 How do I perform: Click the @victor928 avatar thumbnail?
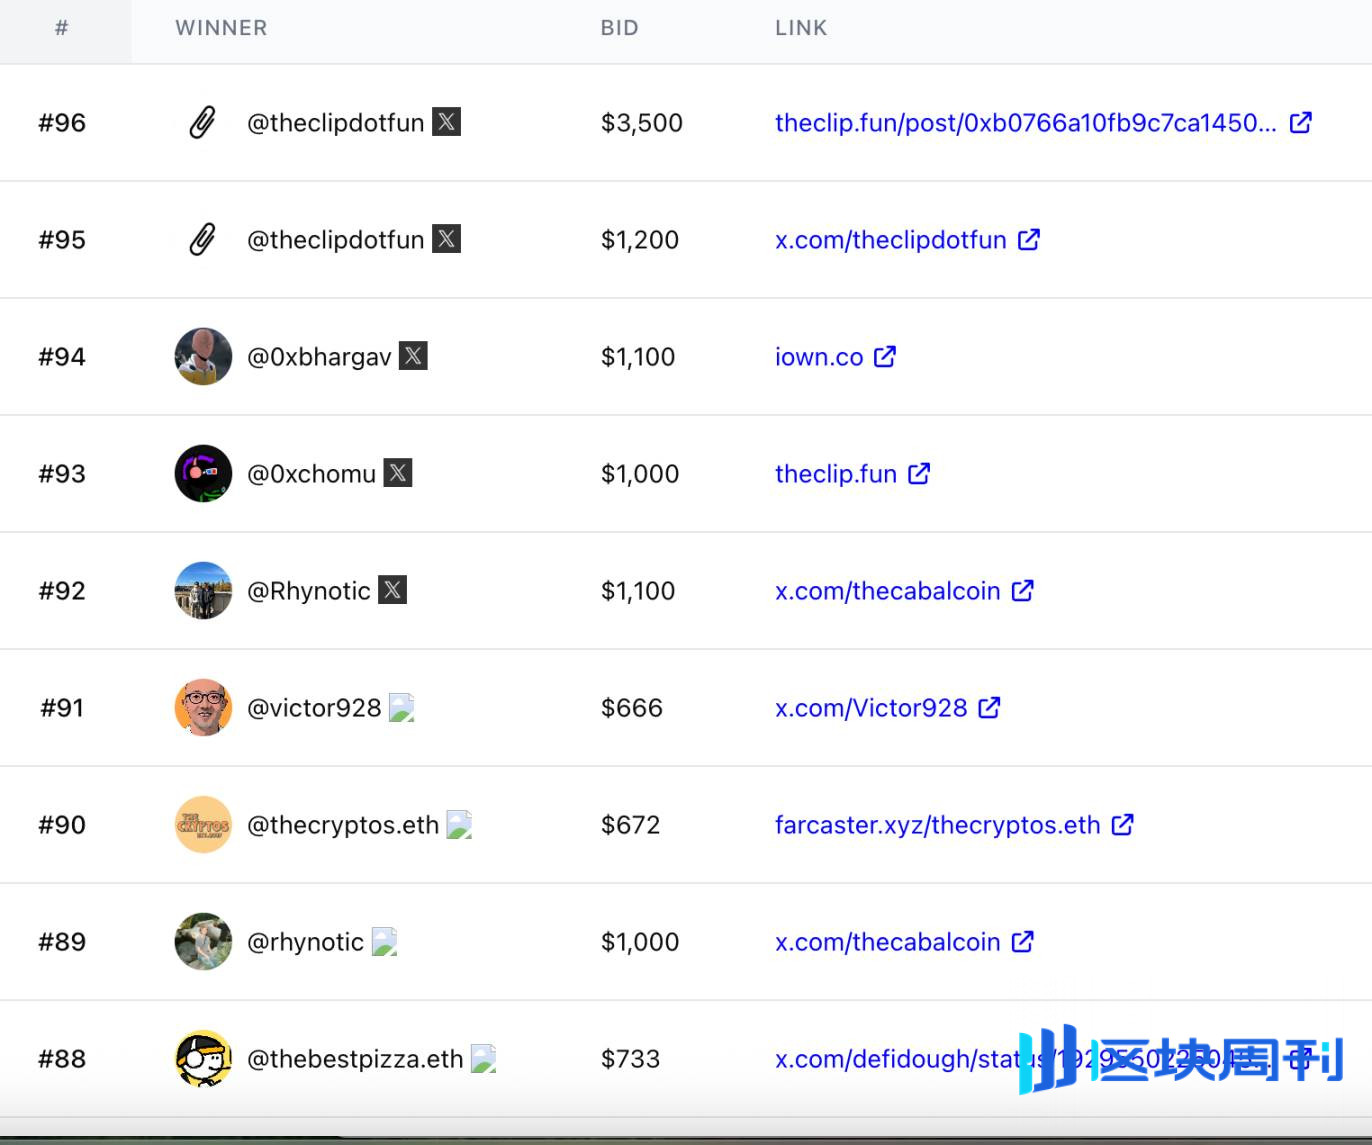[x=203, y=707]
